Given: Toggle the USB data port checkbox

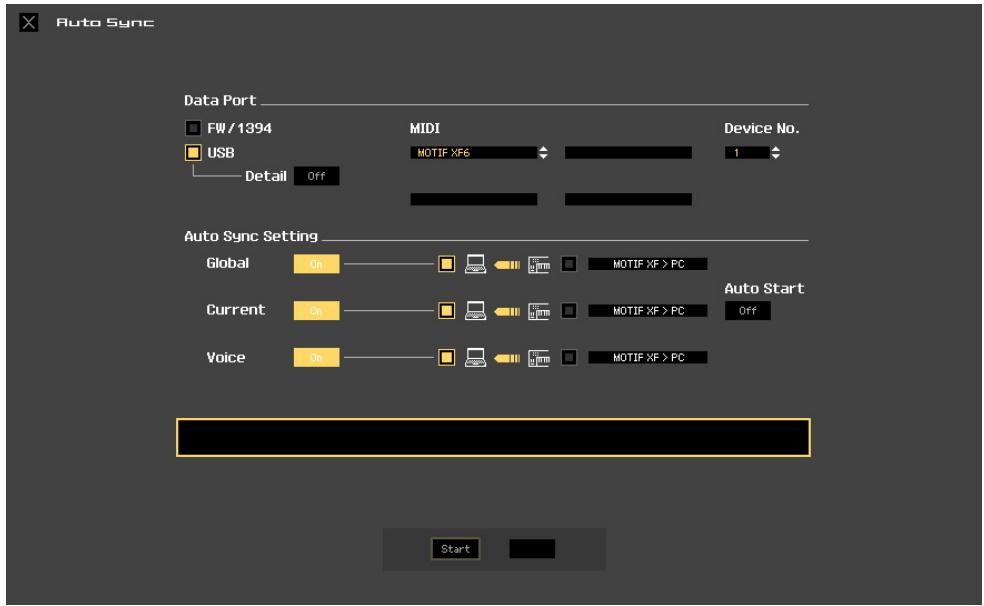Looking at the screenshot, I should [193, 152].
